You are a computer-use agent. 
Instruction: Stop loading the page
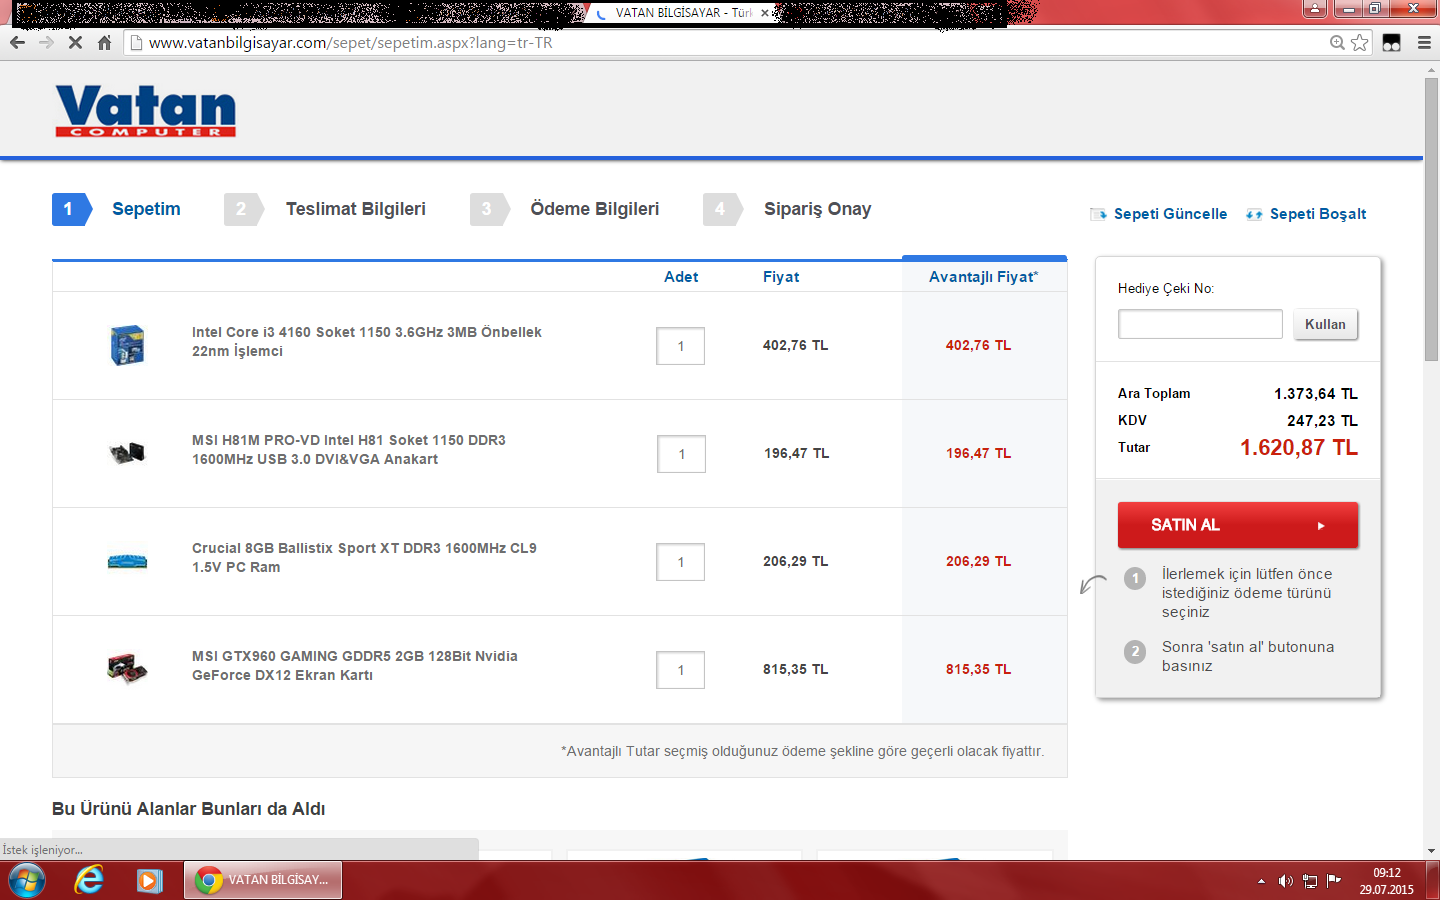click(x=75, y=43)
